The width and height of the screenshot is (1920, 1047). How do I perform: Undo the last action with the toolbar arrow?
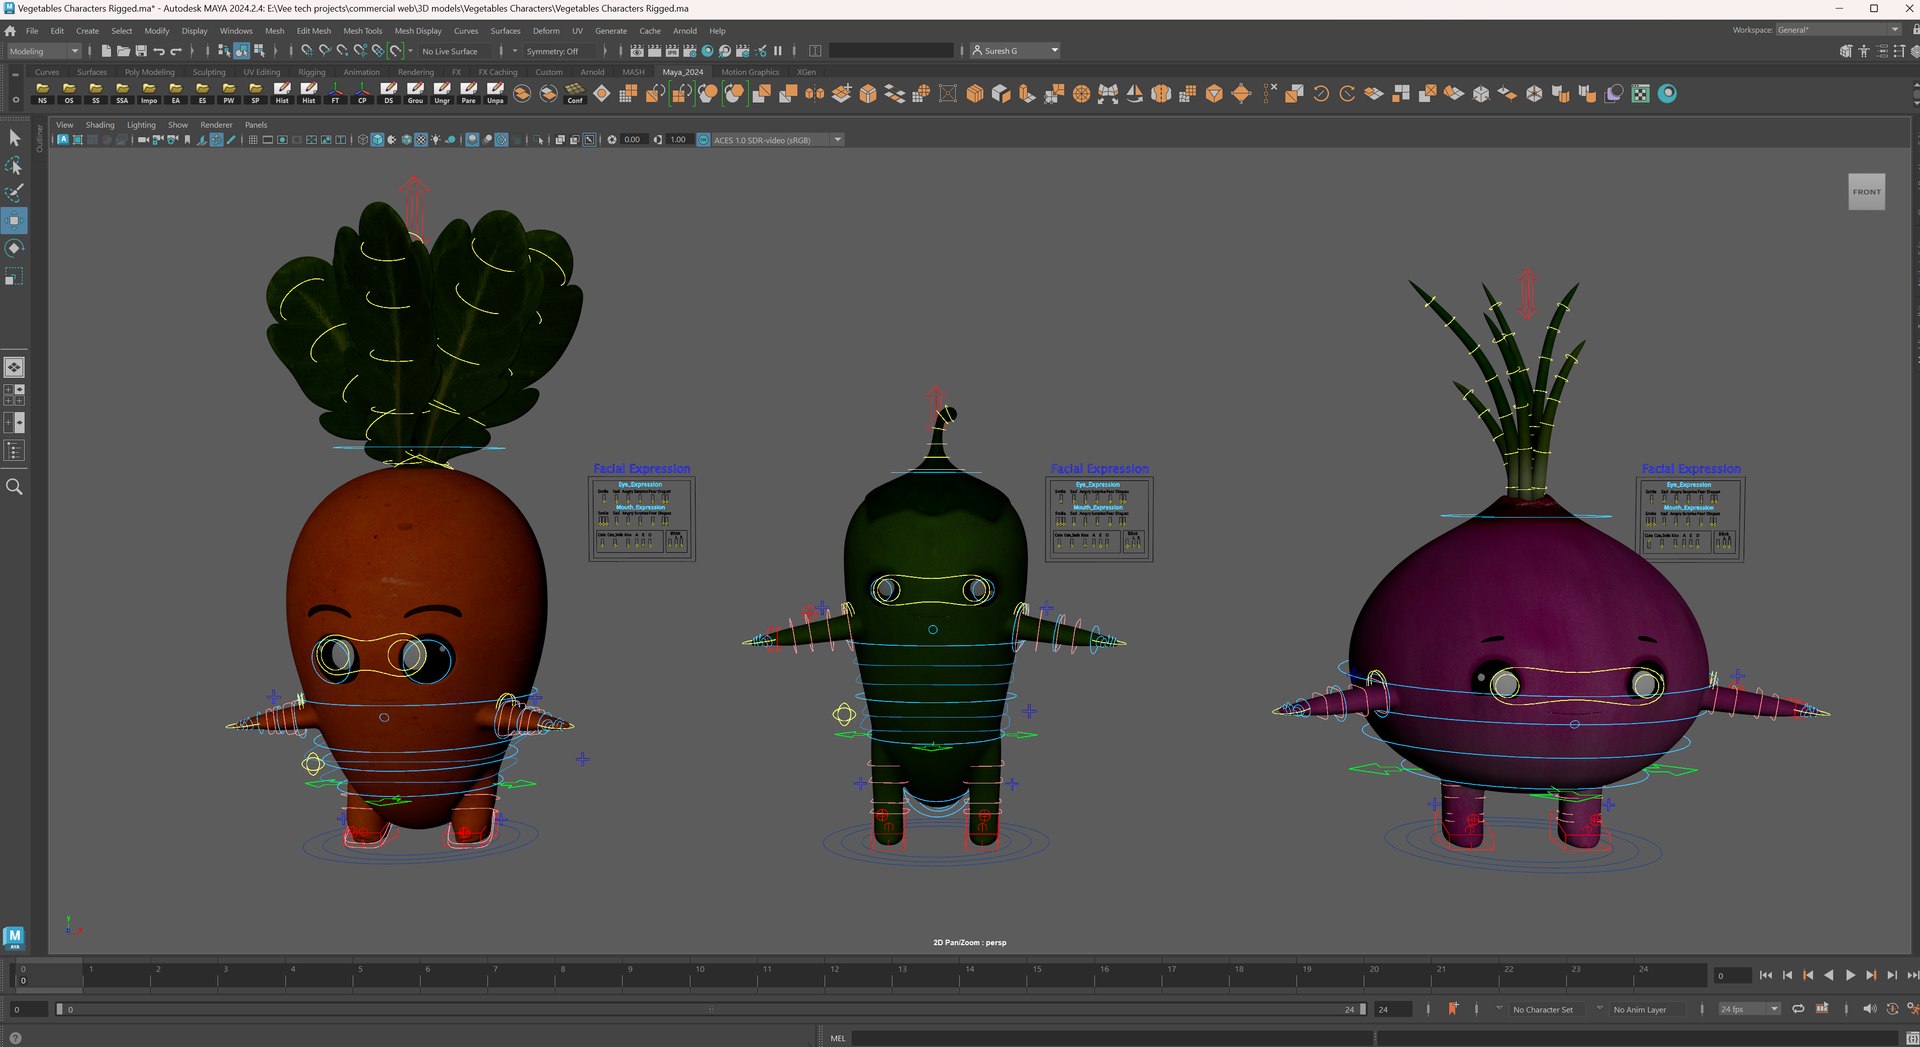[159, 51]
